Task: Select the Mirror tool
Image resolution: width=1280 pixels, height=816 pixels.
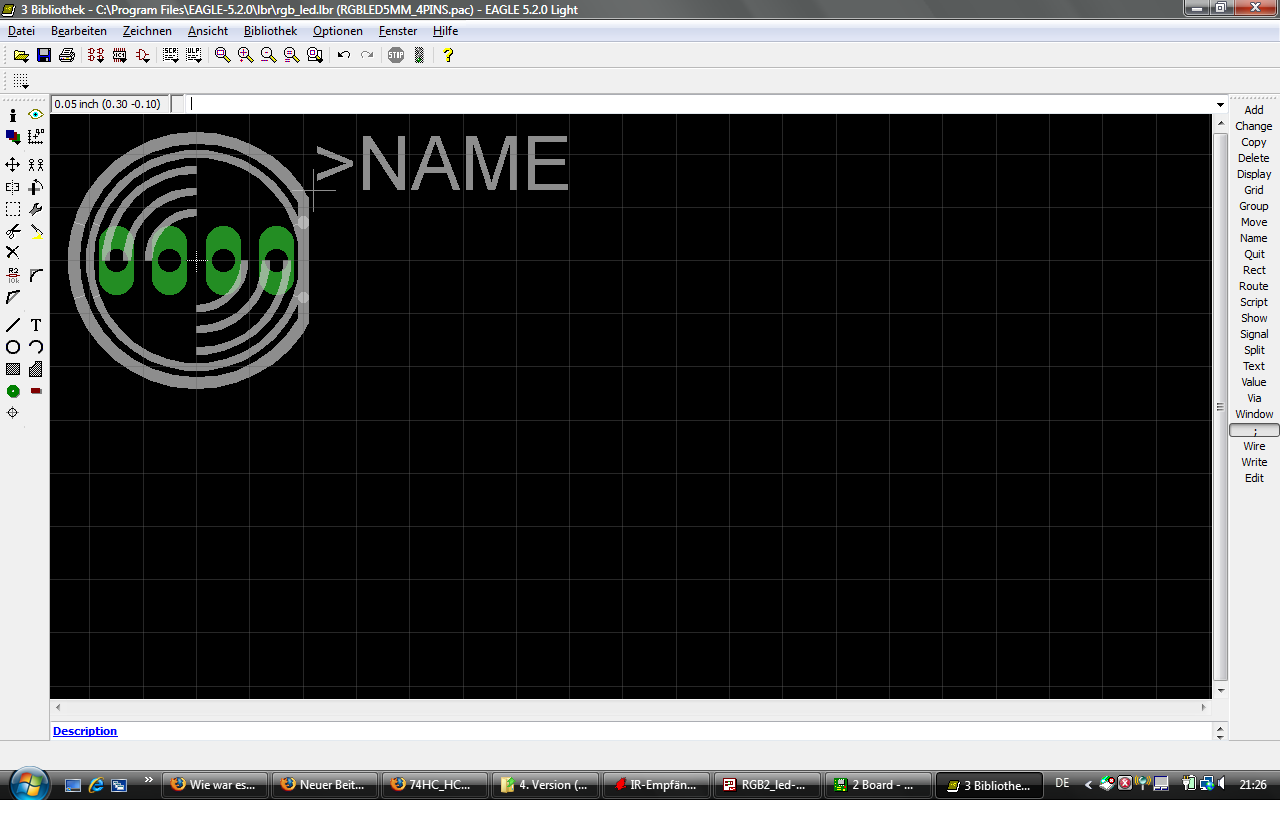Action: (13, 187)
